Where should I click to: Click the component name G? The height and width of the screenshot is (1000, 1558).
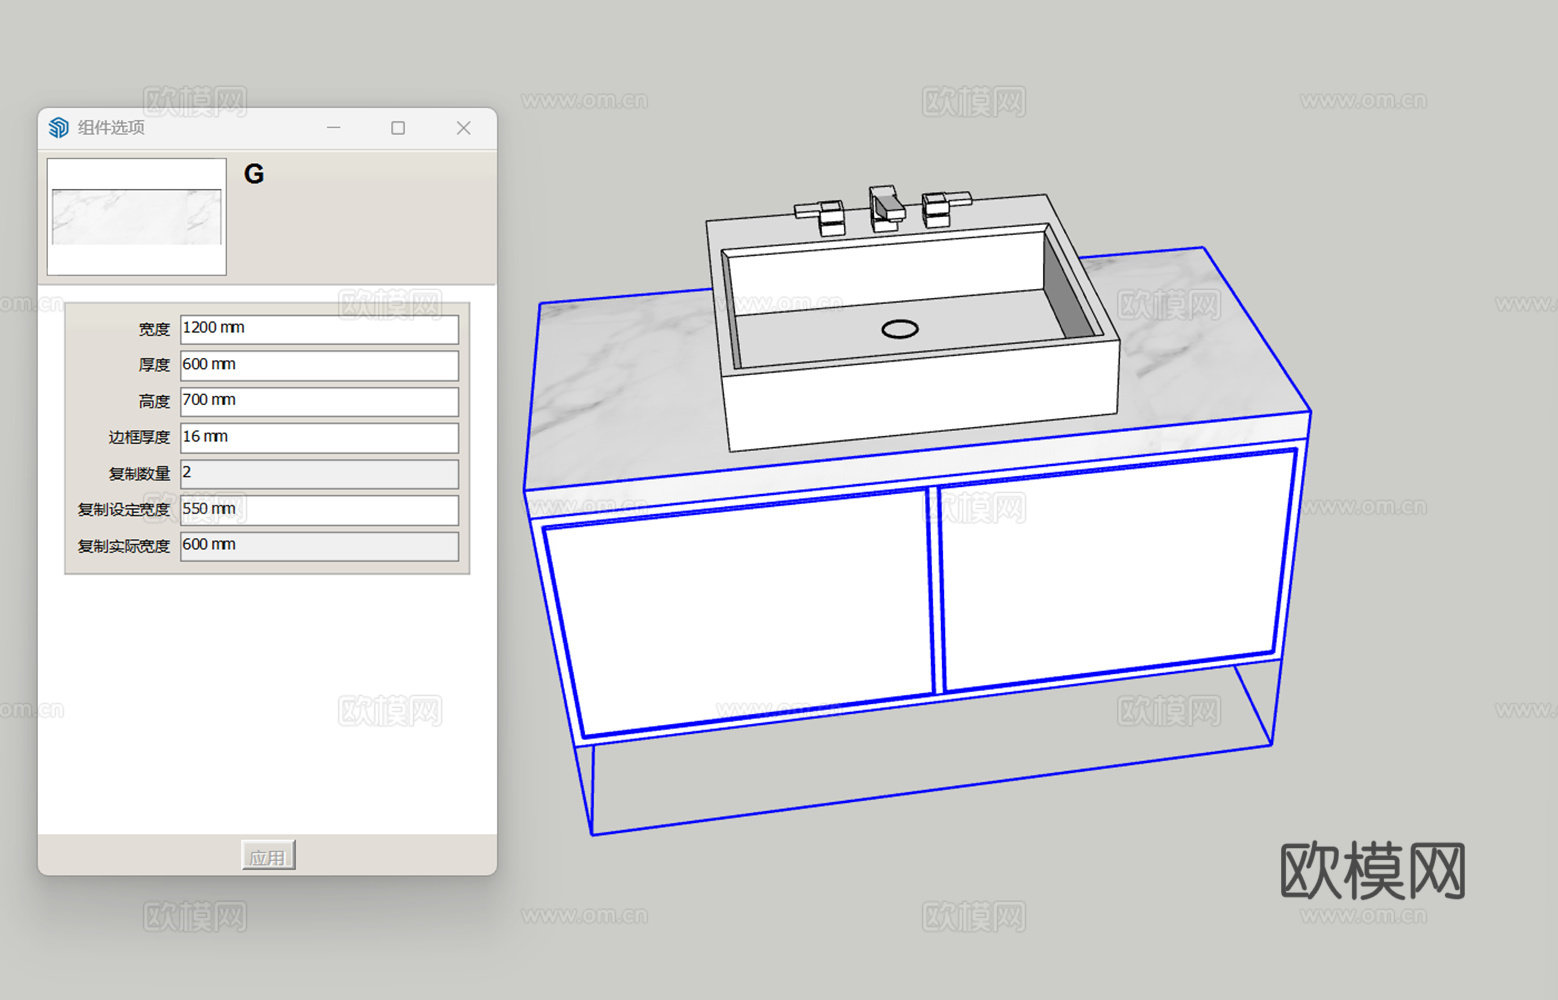click(254, 174)
